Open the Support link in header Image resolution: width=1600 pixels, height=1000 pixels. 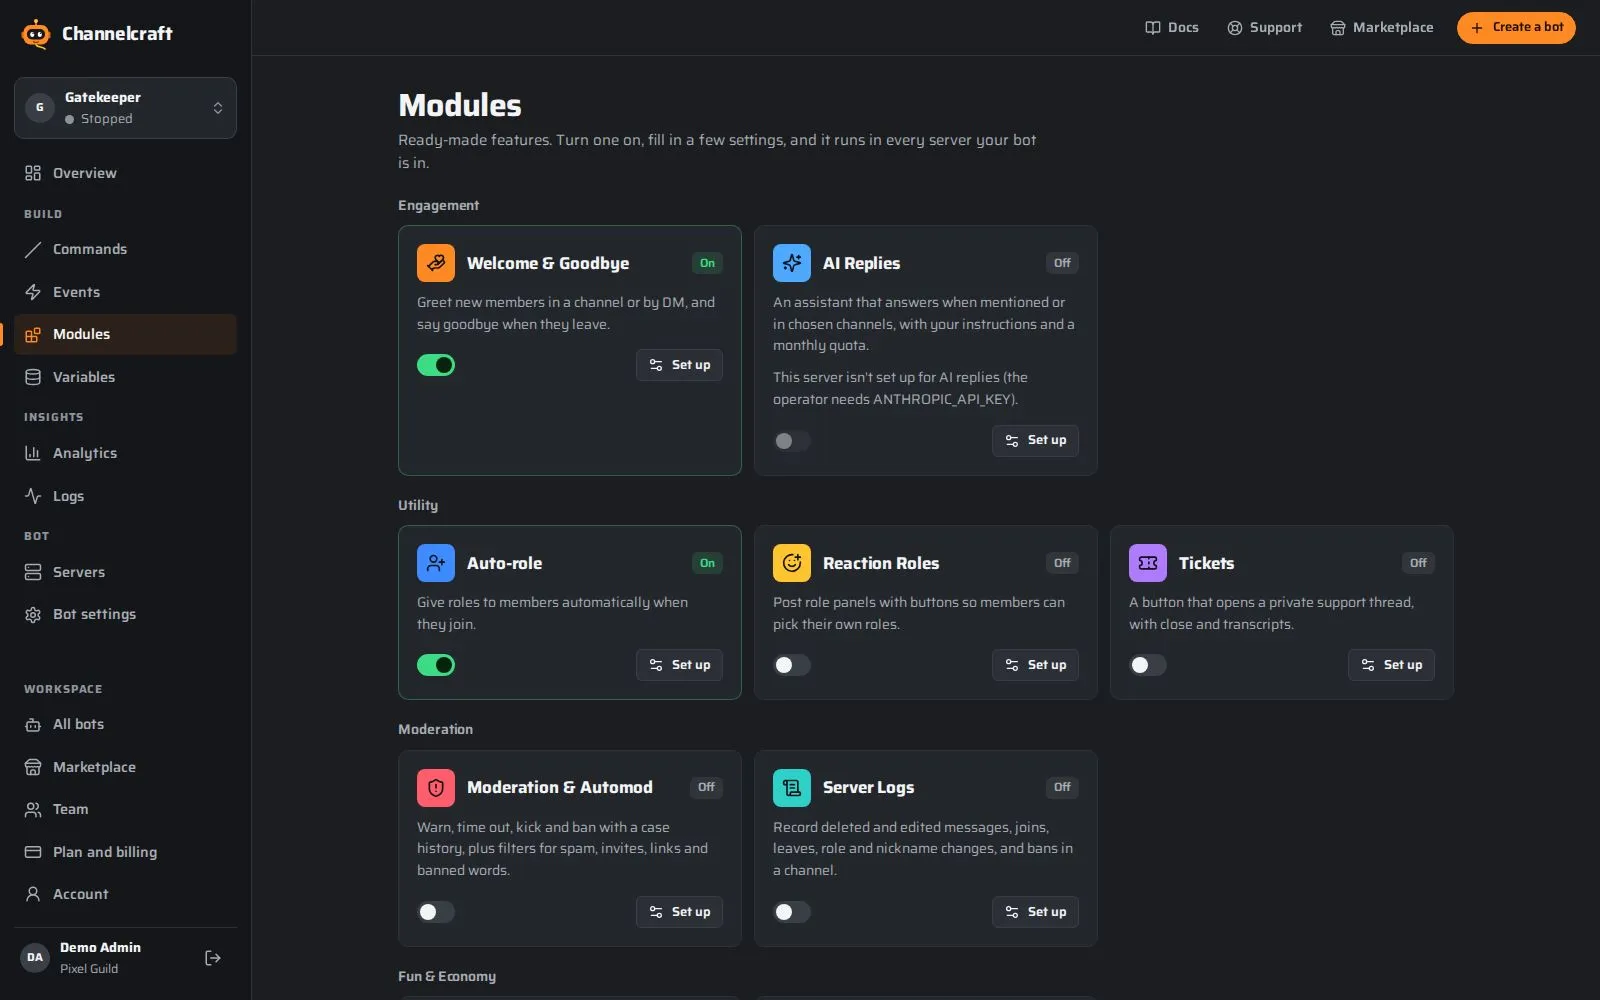[x=1265, y=28]
